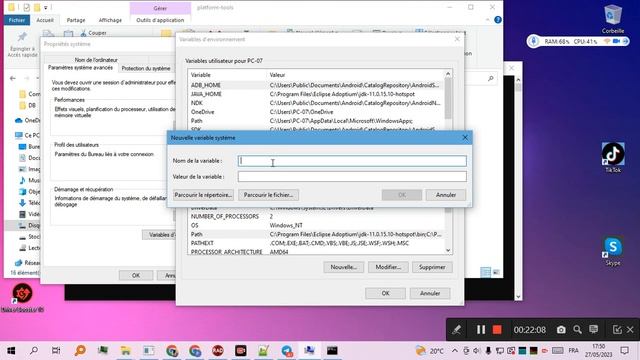Show hidden system tray icons chevron
This screenshot has height=360, width=640.
tap(454, 351)
